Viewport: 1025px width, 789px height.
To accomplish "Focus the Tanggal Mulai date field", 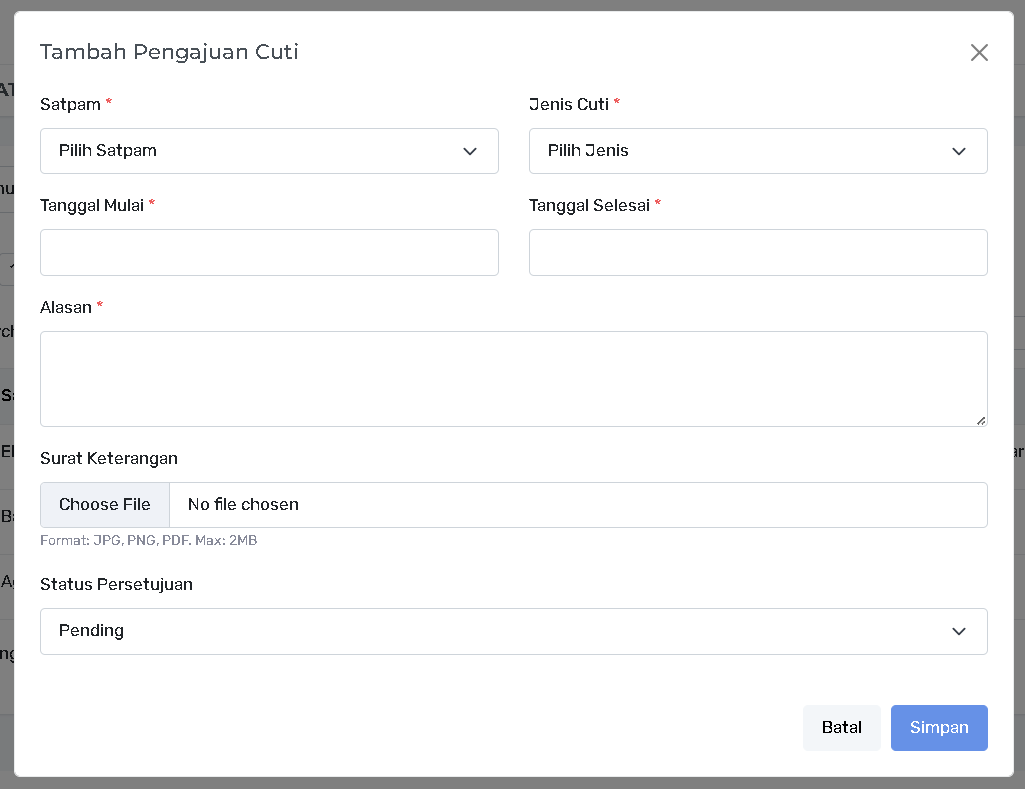I will [x=269, y=252].
